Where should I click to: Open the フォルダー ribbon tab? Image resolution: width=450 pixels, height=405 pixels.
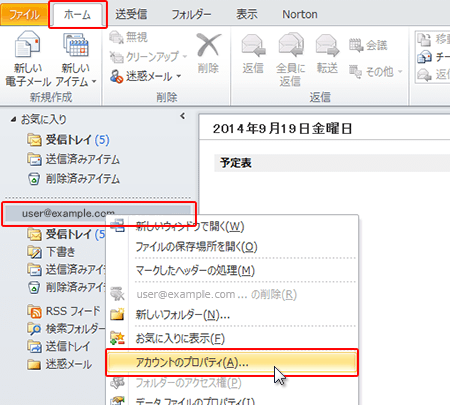point(191,14)
